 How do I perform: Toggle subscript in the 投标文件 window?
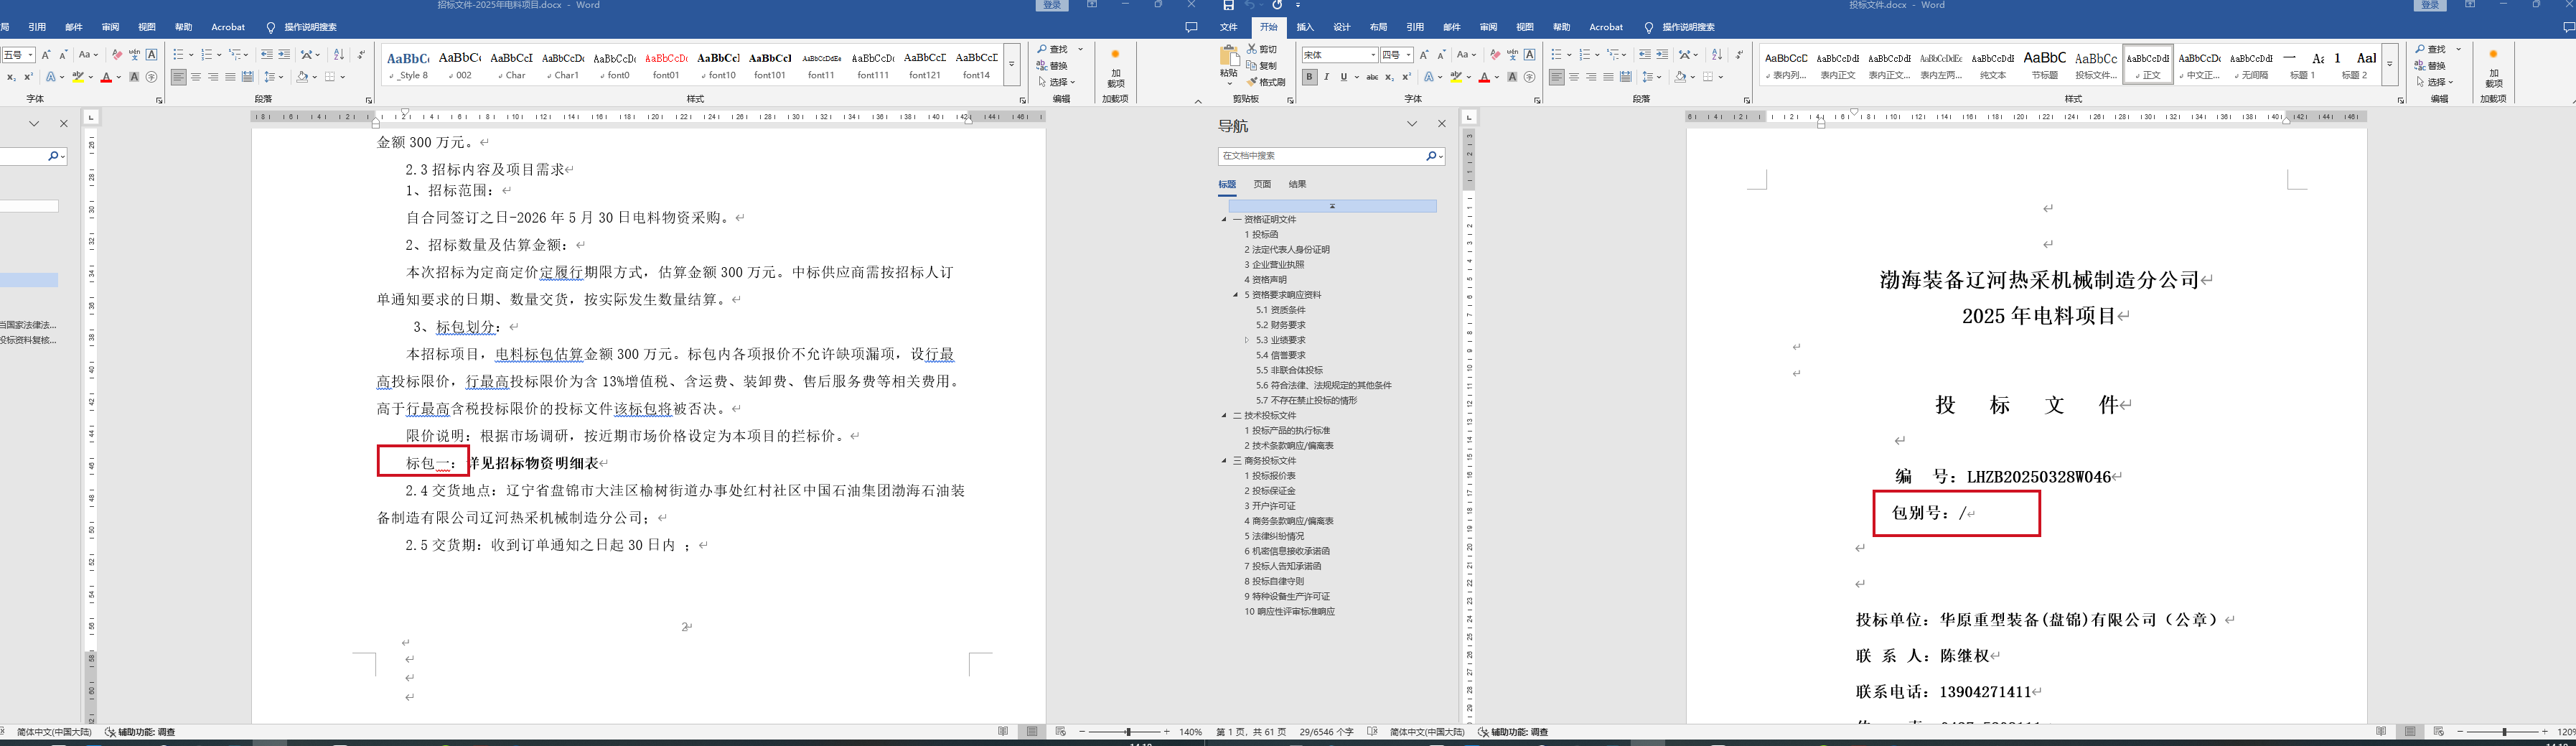[1390, 77]
